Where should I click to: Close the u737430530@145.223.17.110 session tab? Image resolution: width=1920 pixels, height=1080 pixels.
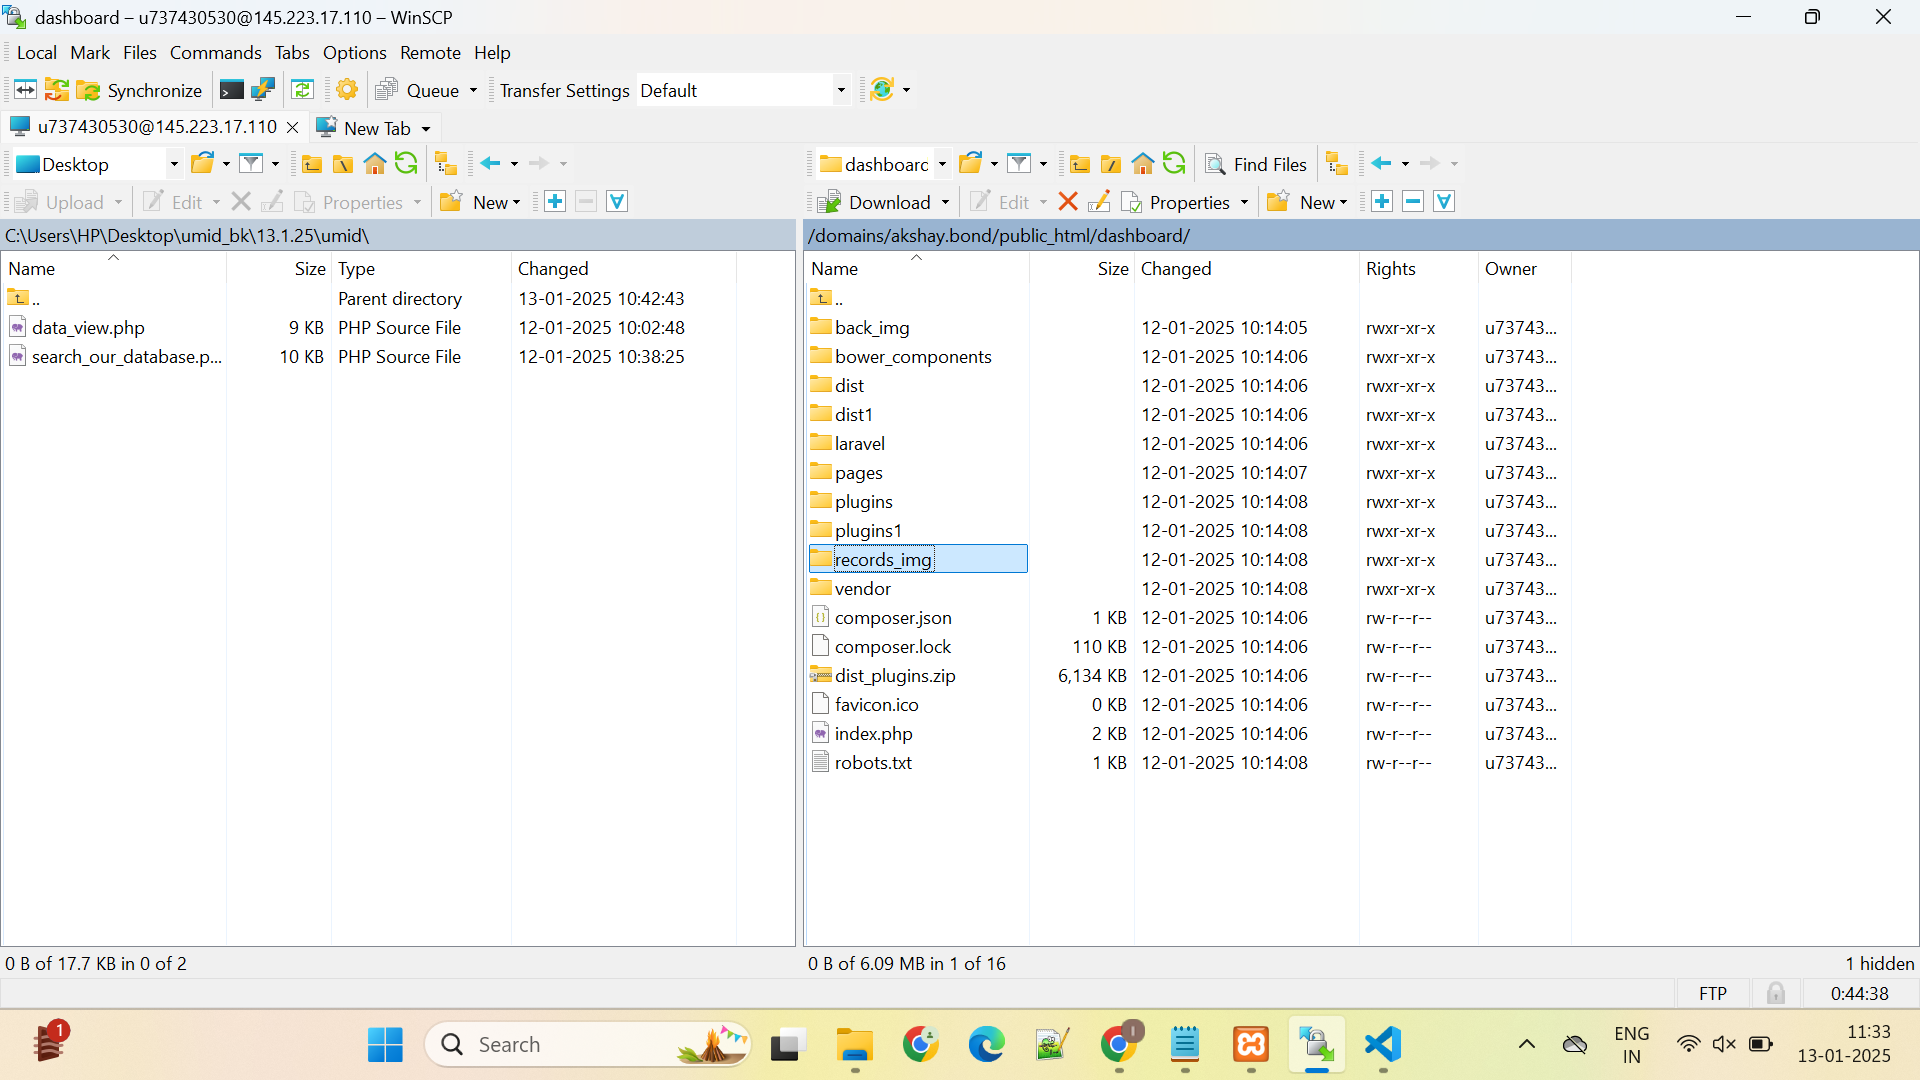pos(292,127)
